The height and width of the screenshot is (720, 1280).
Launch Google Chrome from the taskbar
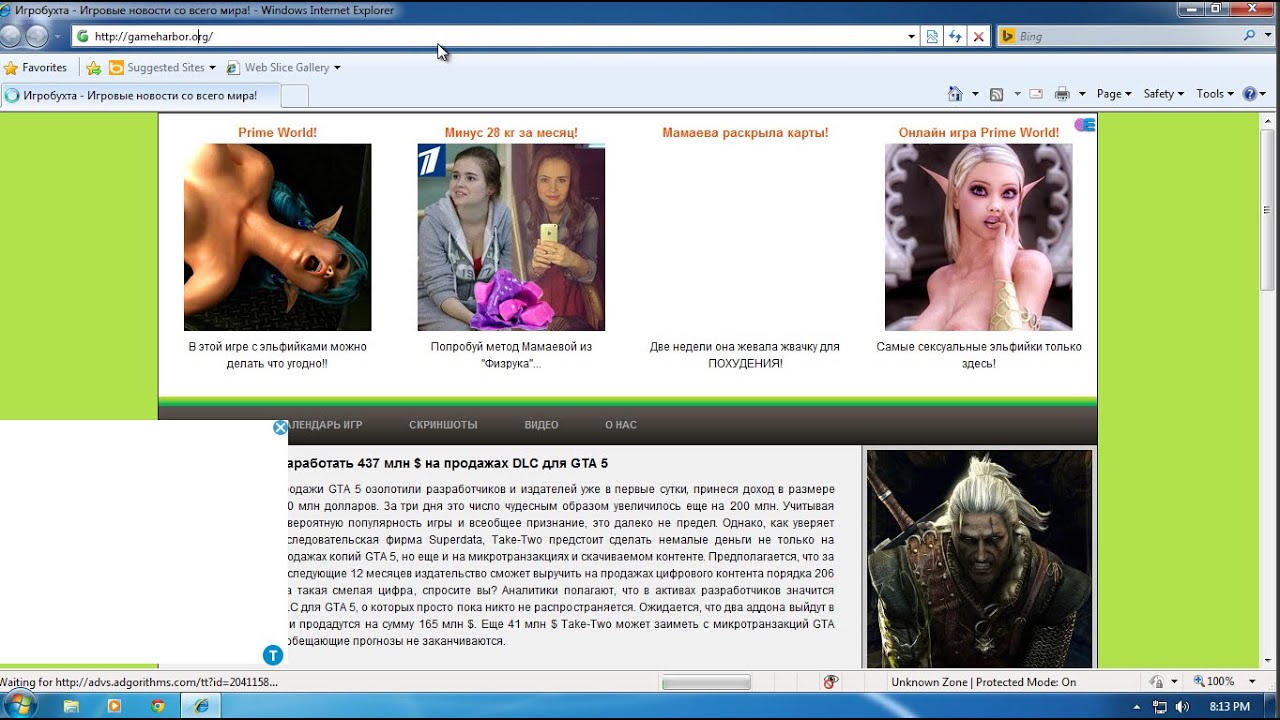(x=157, y=706)
